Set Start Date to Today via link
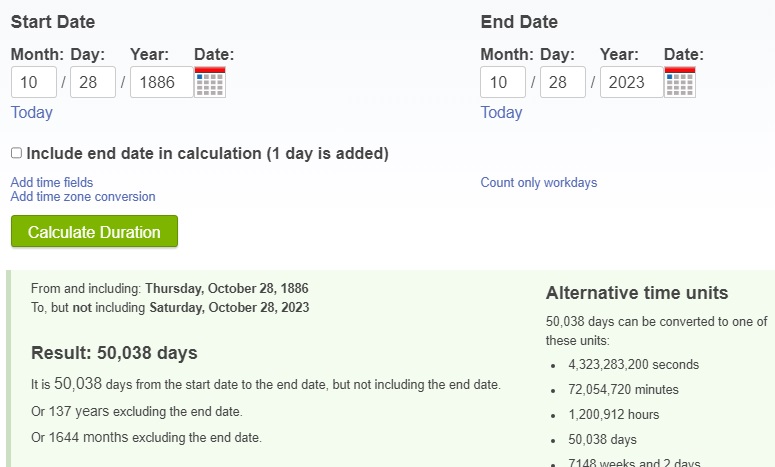The height and width of the screenshot is (467, 775). (x=32, y=112)
